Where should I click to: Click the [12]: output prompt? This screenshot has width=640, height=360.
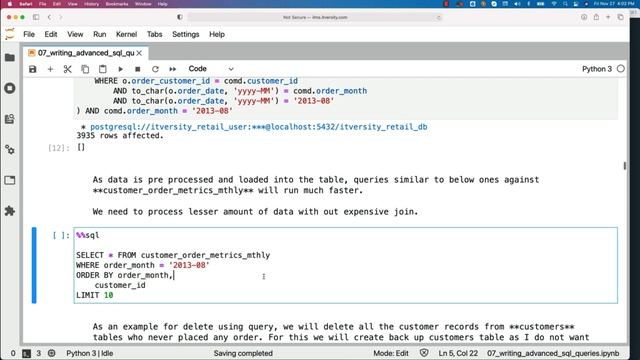[59, 148]
